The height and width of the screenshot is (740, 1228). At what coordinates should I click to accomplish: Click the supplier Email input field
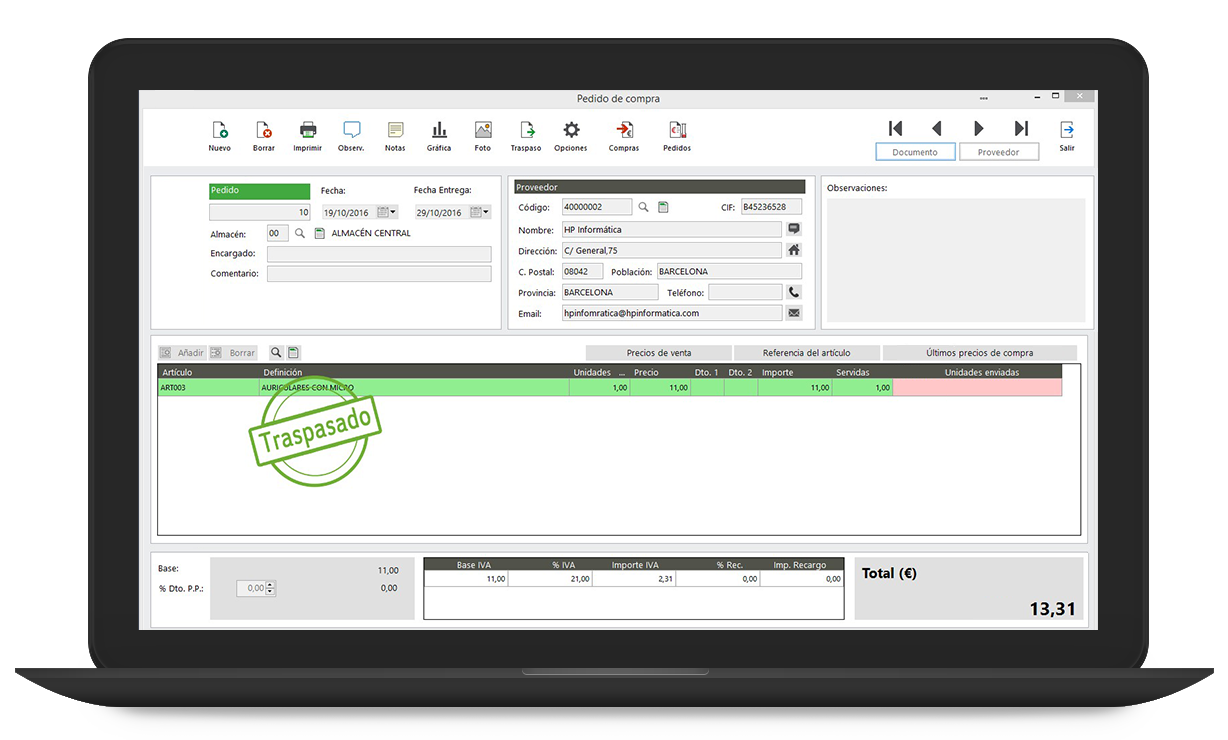click(671, 313)
